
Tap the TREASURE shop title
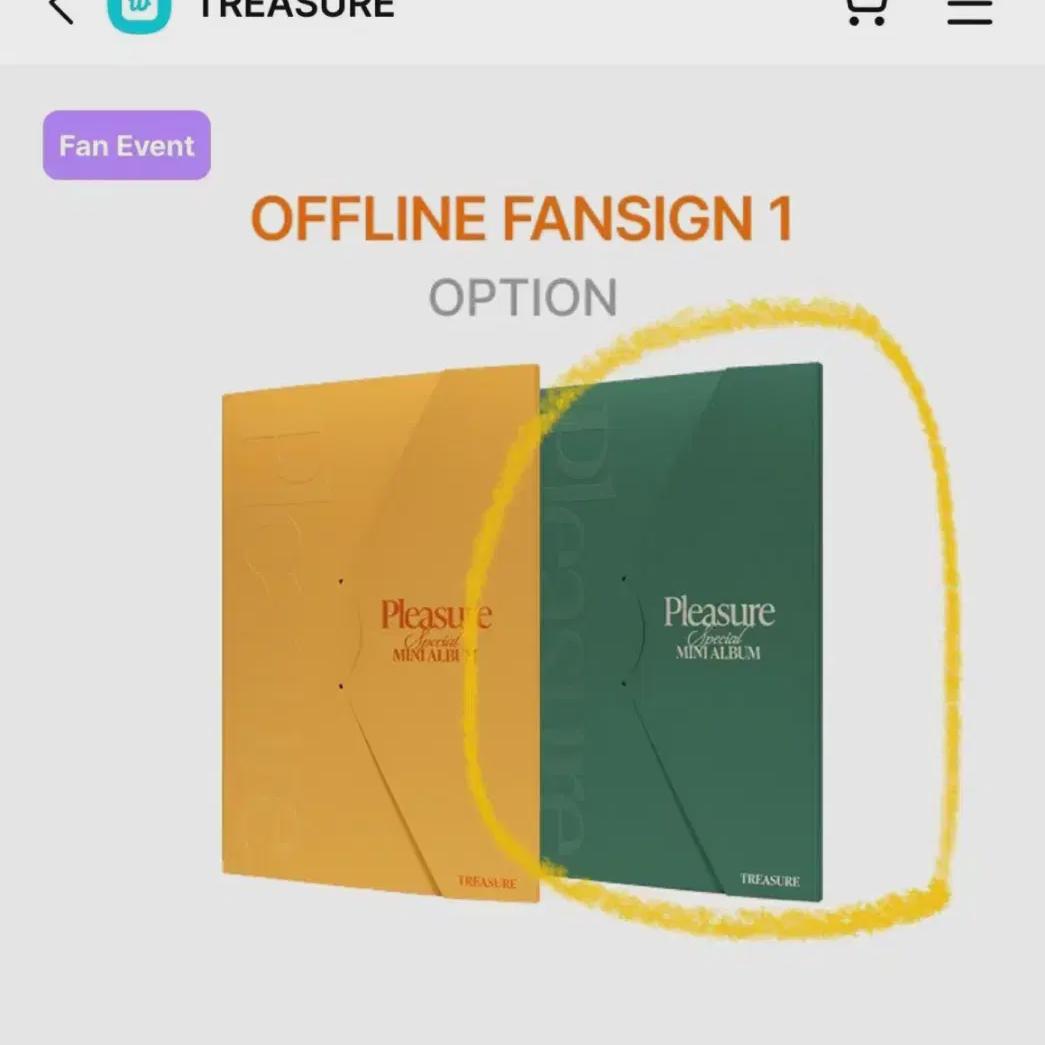[x=297, y=9]
